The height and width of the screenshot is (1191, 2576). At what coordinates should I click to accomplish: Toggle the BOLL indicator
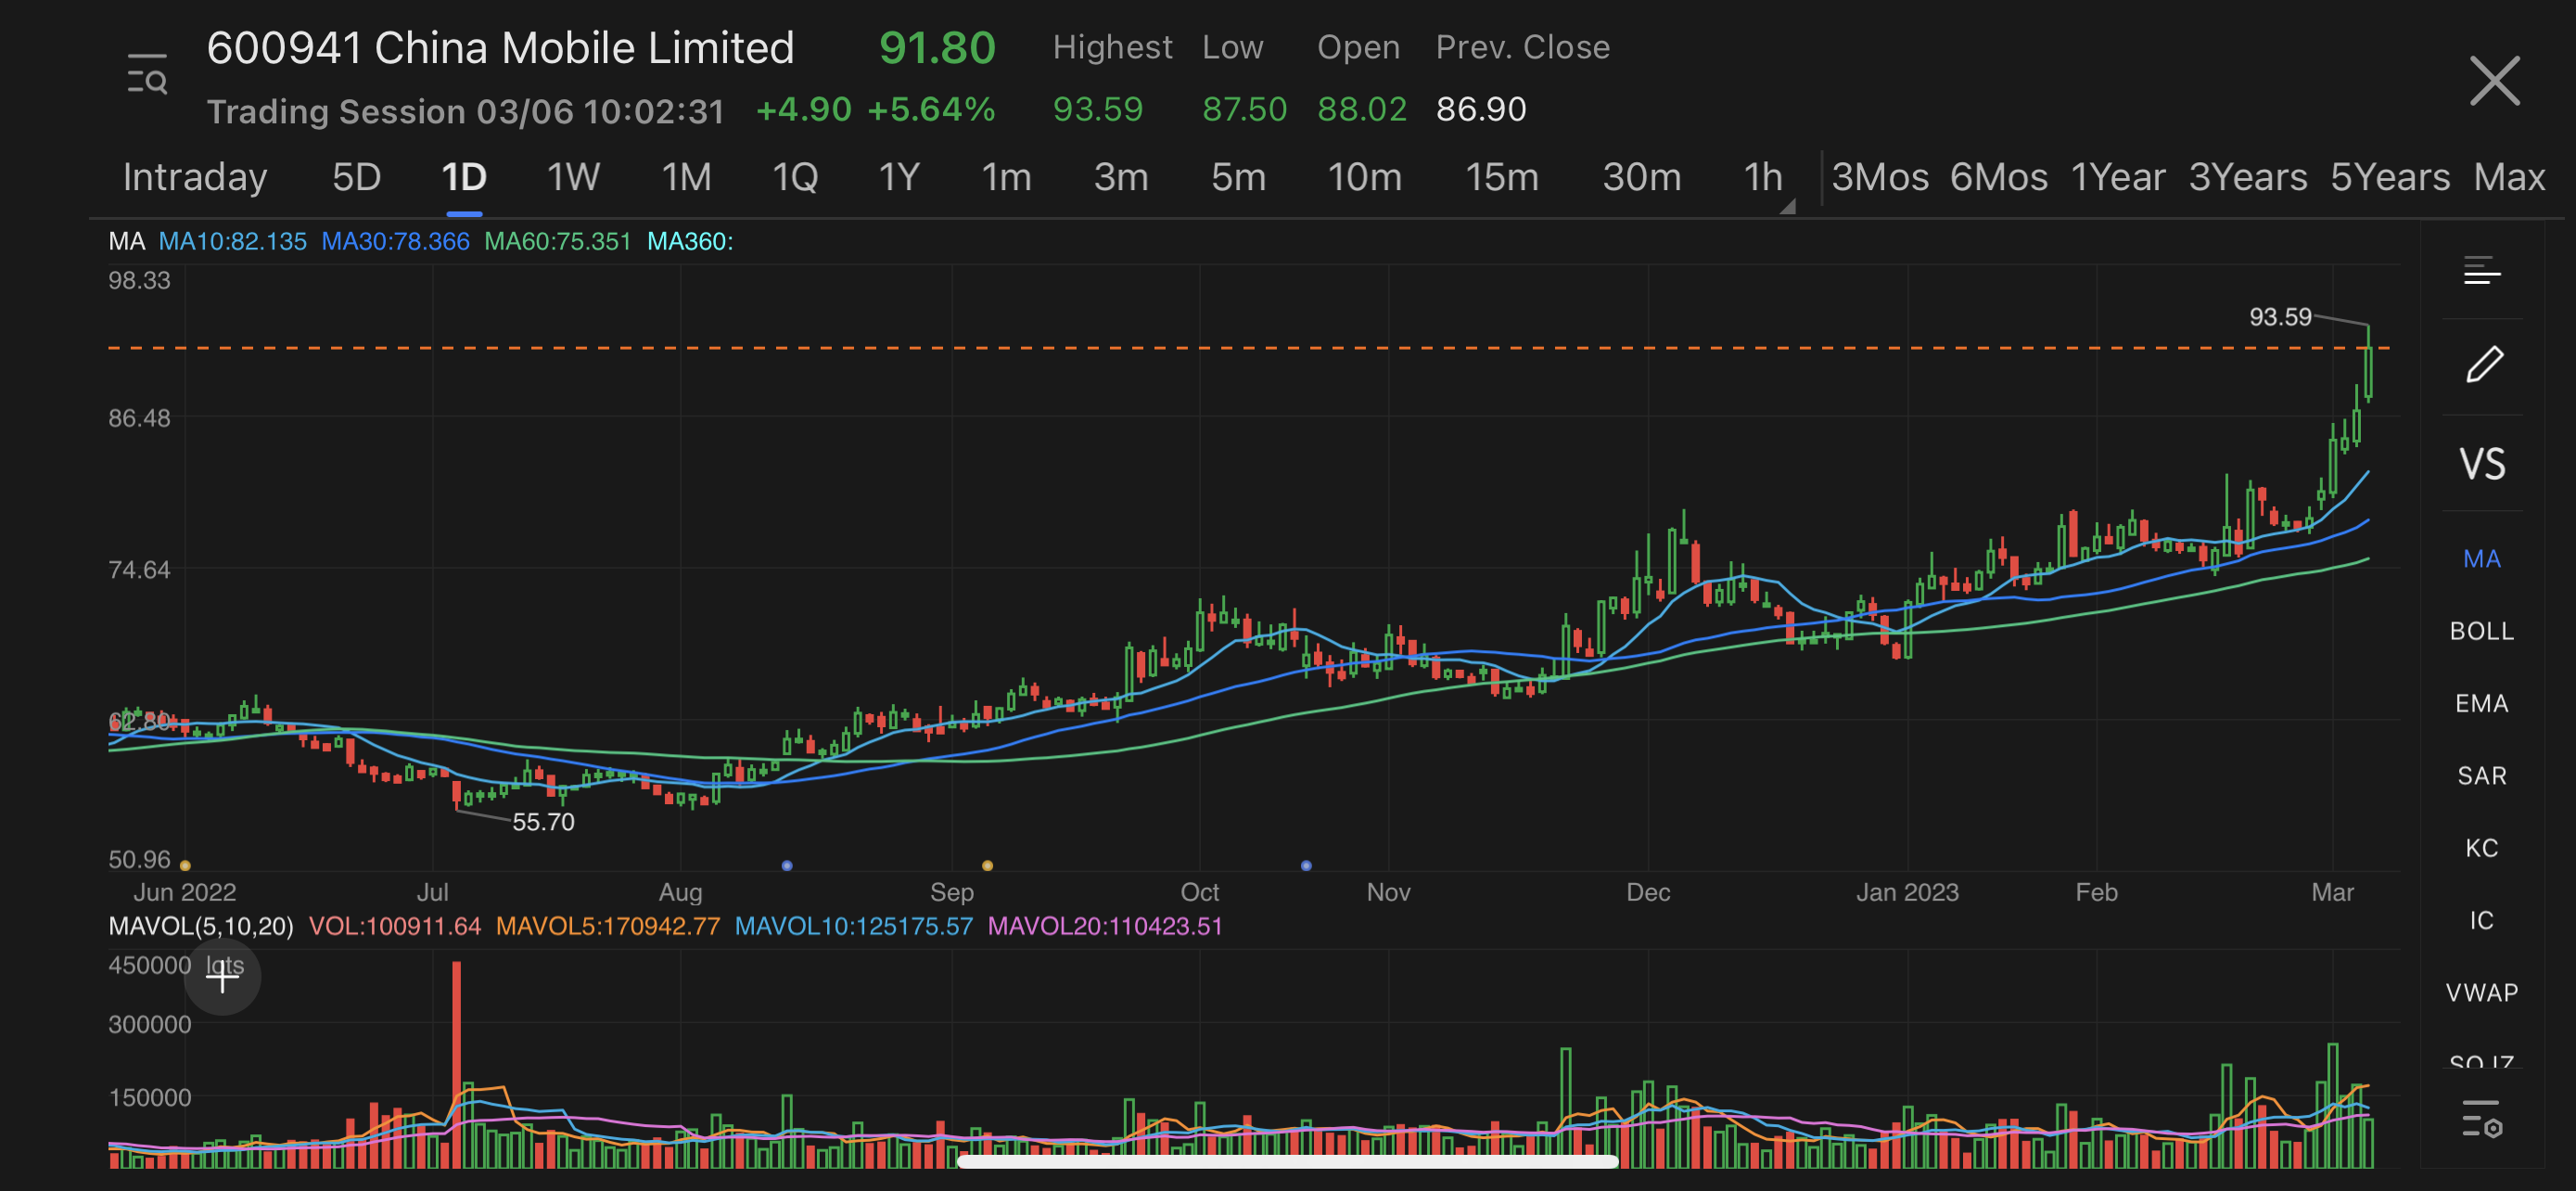point(2481,631)
